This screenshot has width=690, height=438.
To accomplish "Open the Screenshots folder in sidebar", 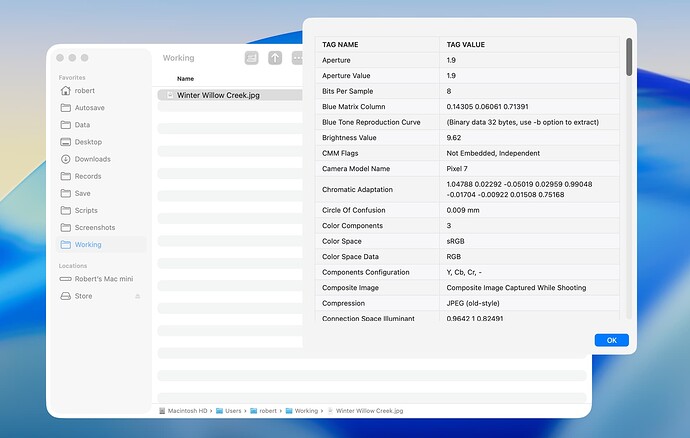I will (101, 228).
